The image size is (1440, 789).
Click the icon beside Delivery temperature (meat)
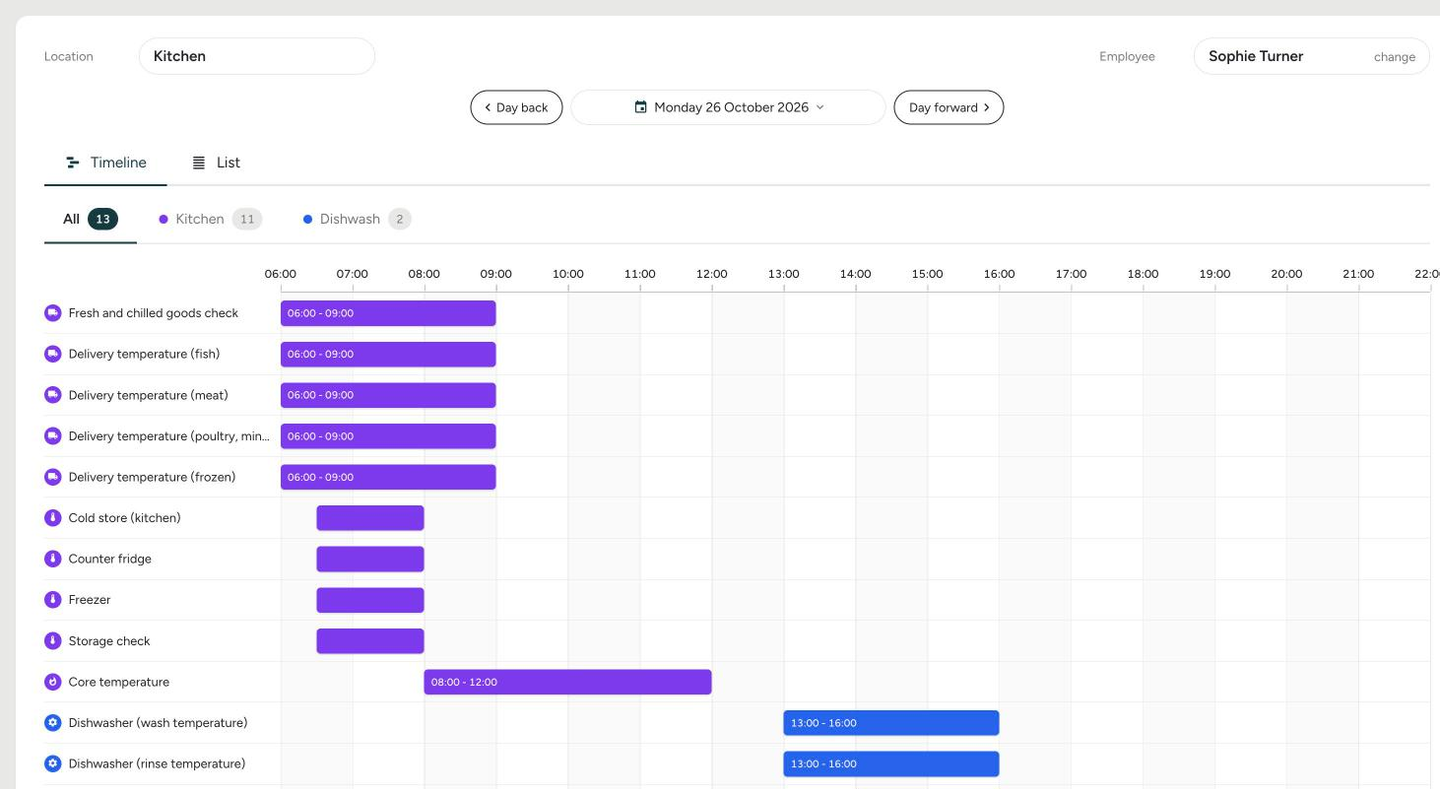(53, 395)
